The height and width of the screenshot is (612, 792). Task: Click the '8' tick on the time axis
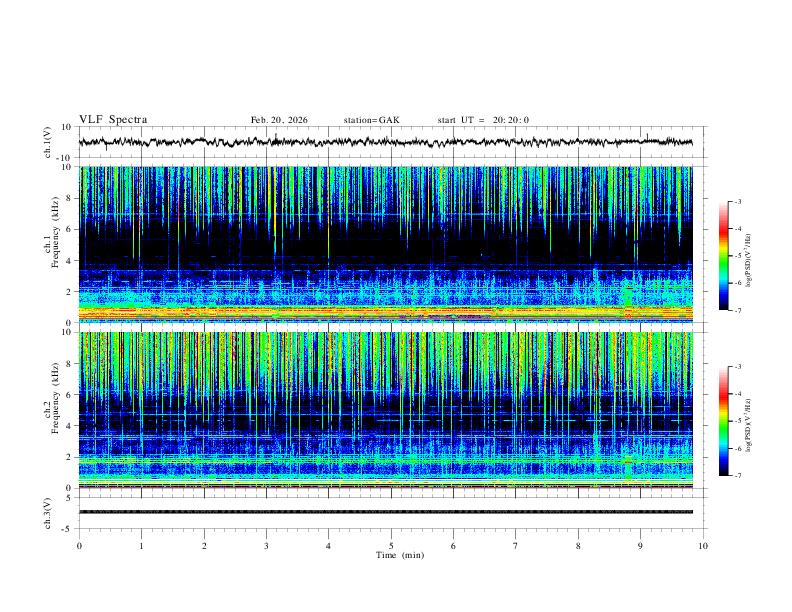coord(578,546)
